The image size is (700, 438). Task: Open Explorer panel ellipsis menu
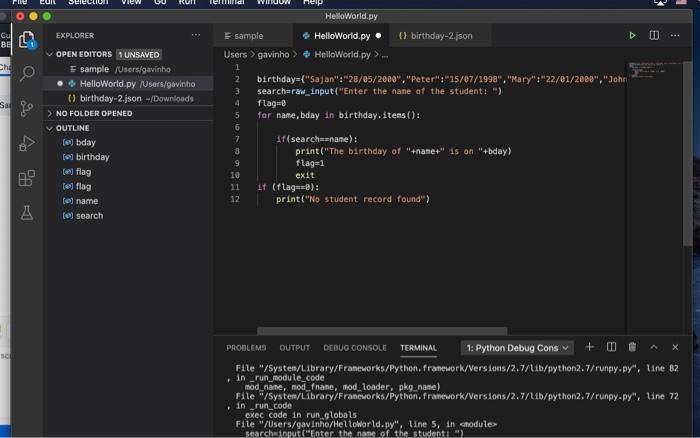point(196,35)
